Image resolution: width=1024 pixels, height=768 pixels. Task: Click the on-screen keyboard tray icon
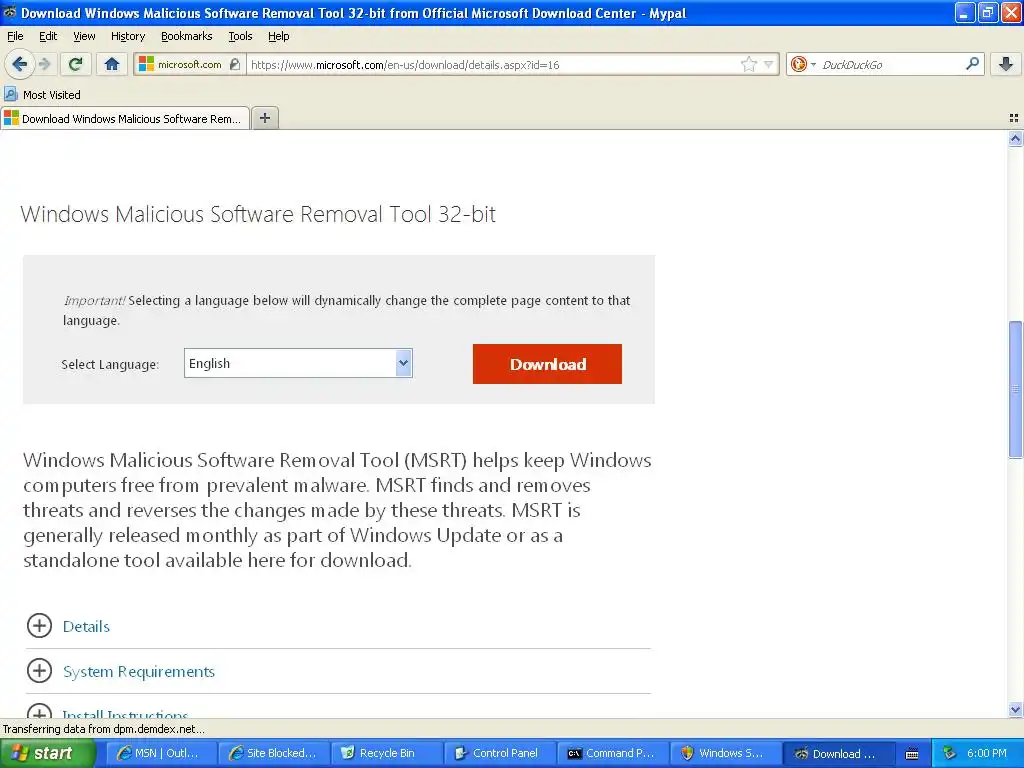pos(912,754)
